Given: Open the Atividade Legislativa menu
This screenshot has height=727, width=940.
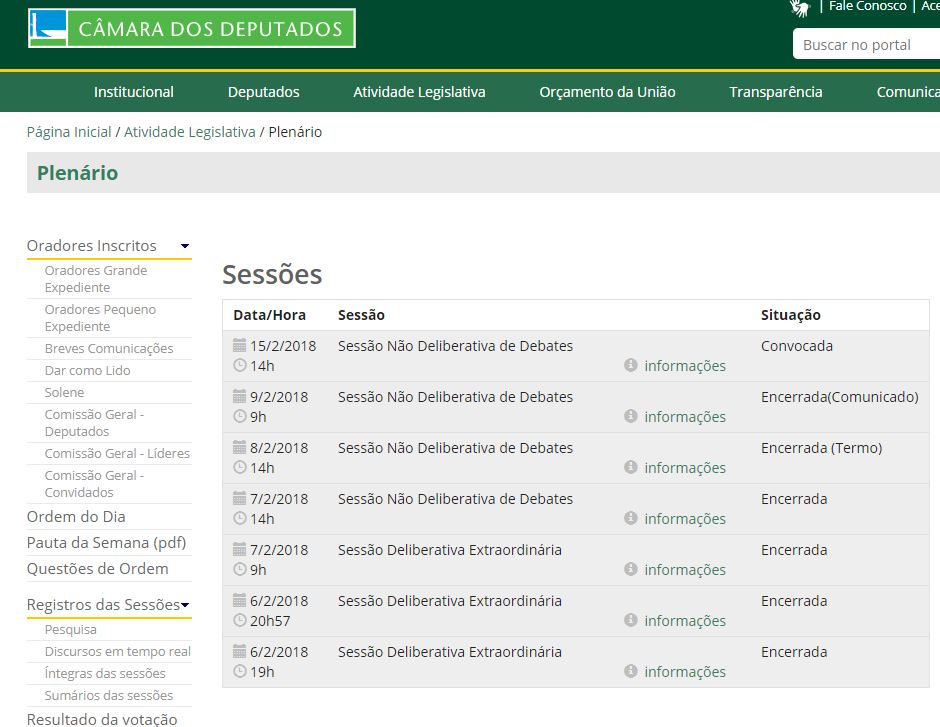Looking at the screenshot, I should tap(419, 92).
